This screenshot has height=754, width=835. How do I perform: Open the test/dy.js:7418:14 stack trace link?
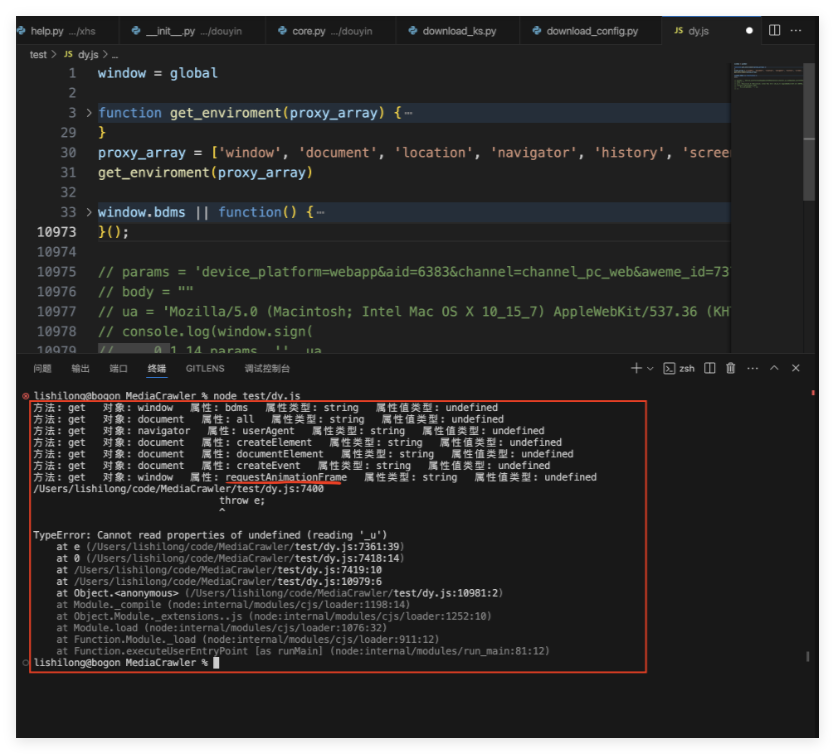[x=349, y=559]
